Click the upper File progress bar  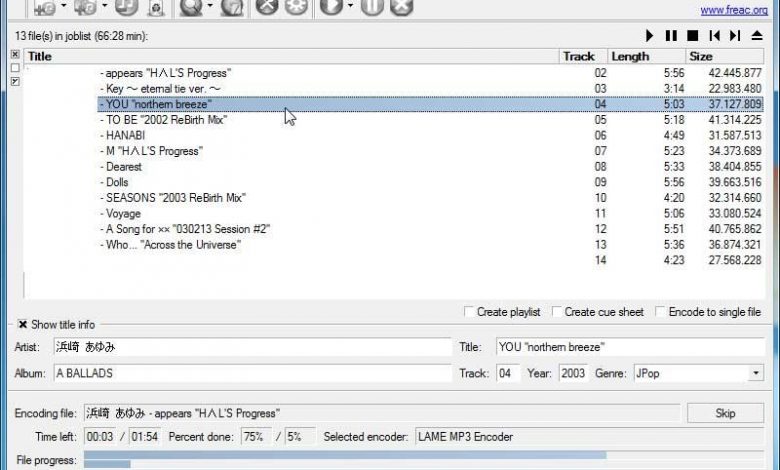click(424, 455)
